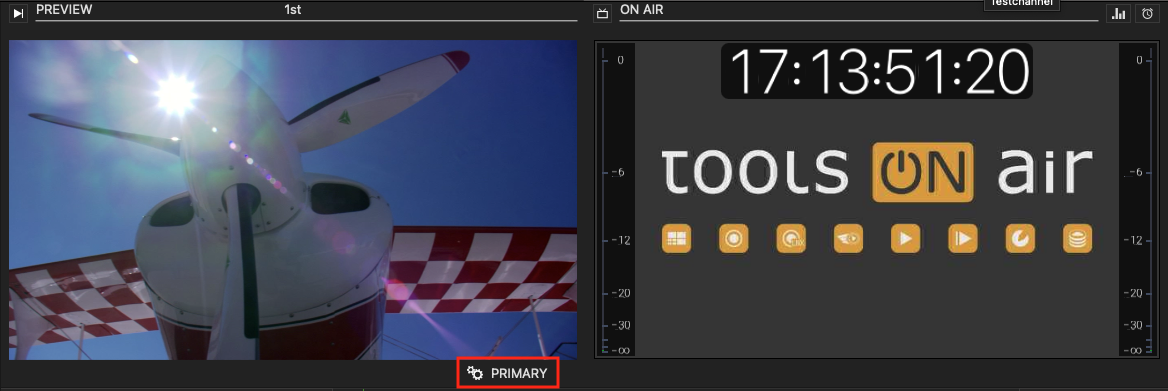1168x391 pixels.
Task: Click the On Air television icon
Action: coord(603,13)
